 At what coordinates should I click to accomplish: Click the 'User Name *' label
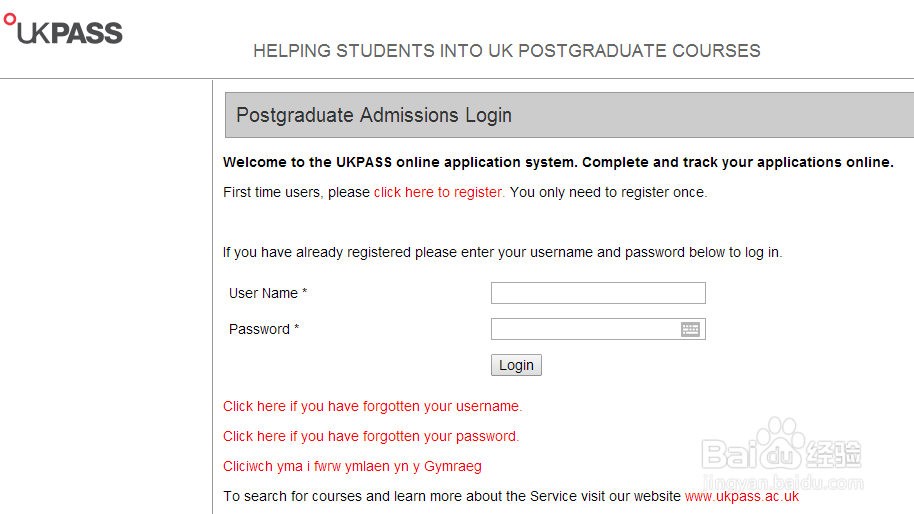point(268,293)
